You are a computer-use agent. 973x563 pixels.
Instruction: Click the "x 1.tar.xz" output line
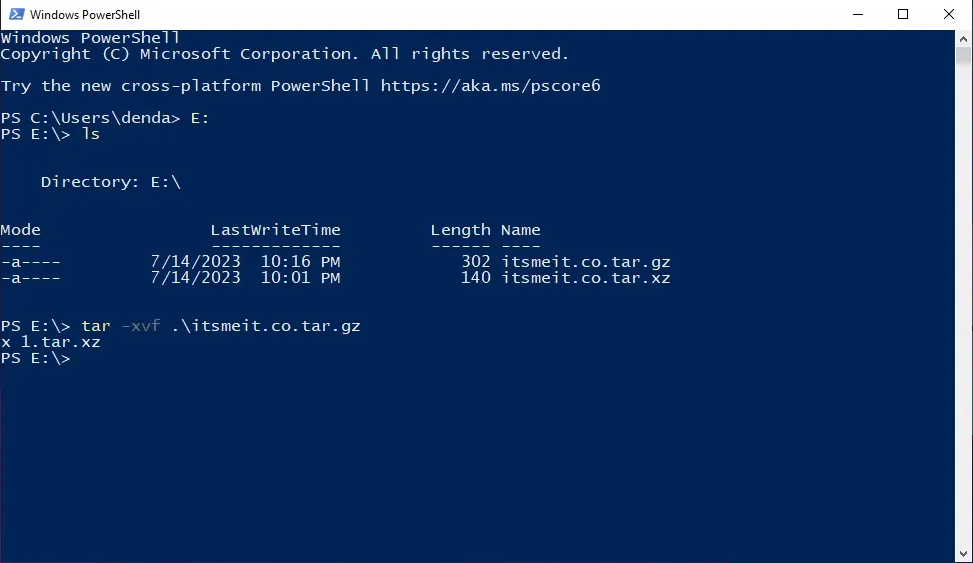coord(50,342)
